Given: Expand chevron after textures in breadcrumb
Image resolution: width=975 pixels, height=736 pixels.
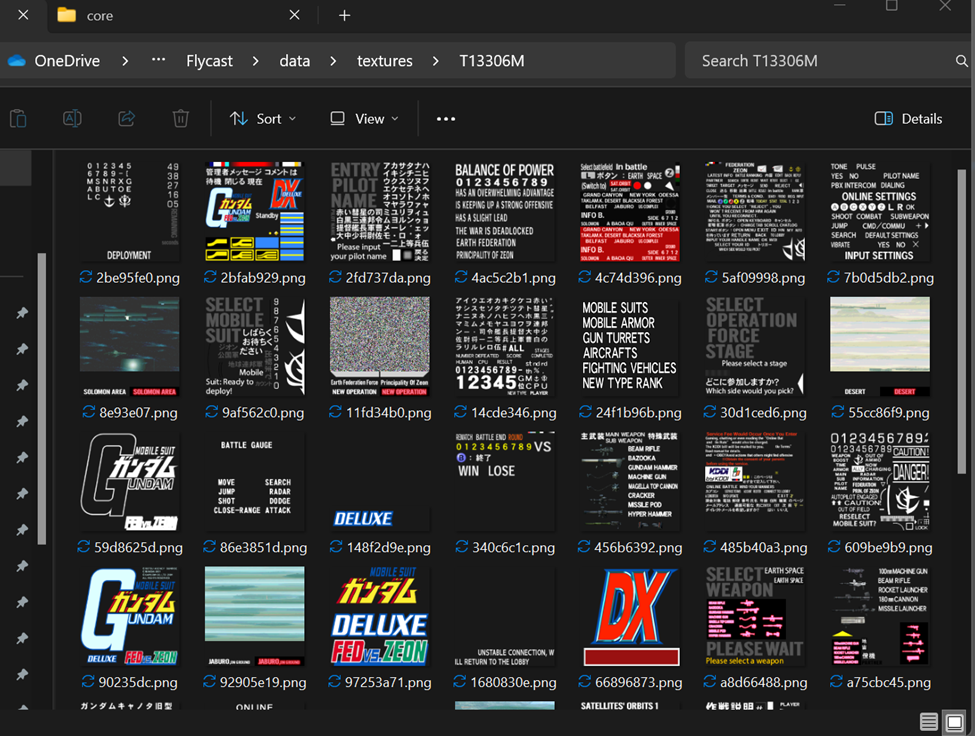Looking at the screenshot, I should coord(435,61).
